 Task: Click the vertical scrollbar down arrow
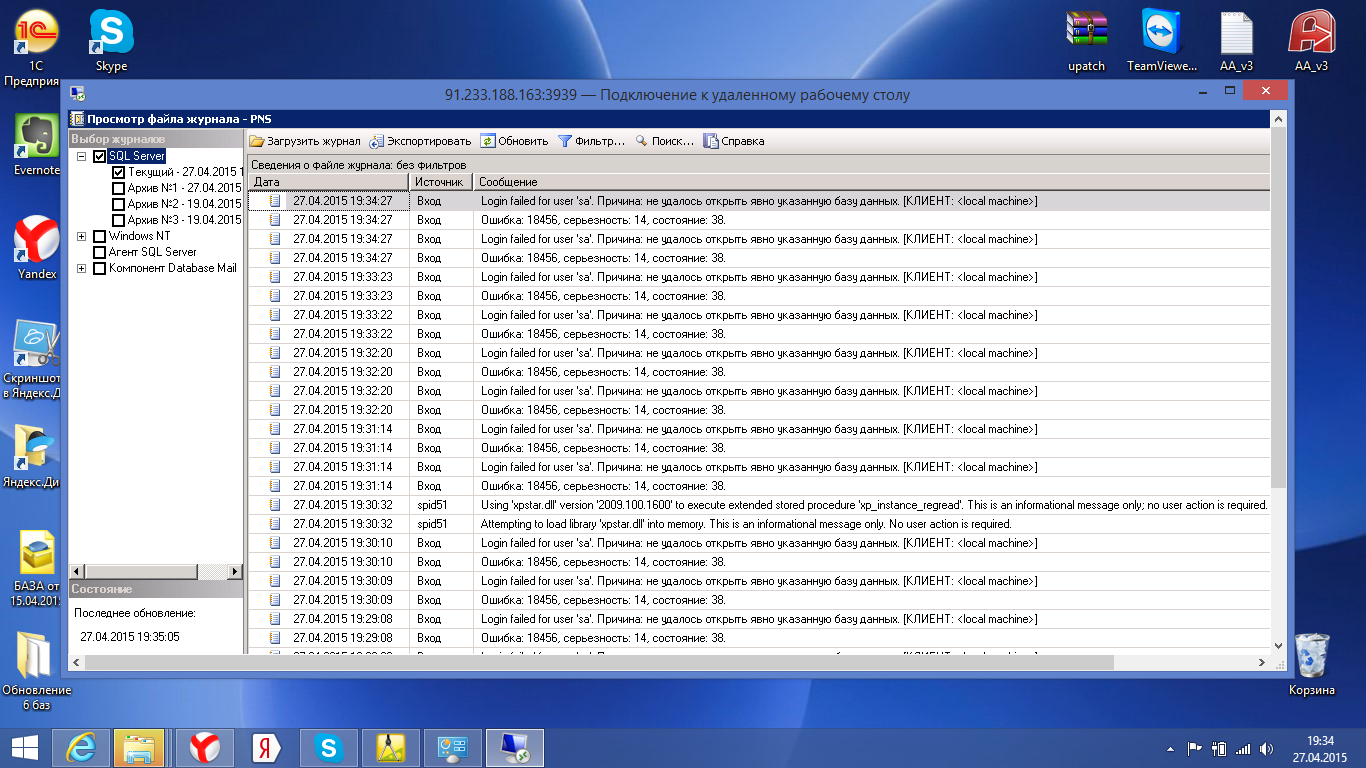pos(1278,645)
